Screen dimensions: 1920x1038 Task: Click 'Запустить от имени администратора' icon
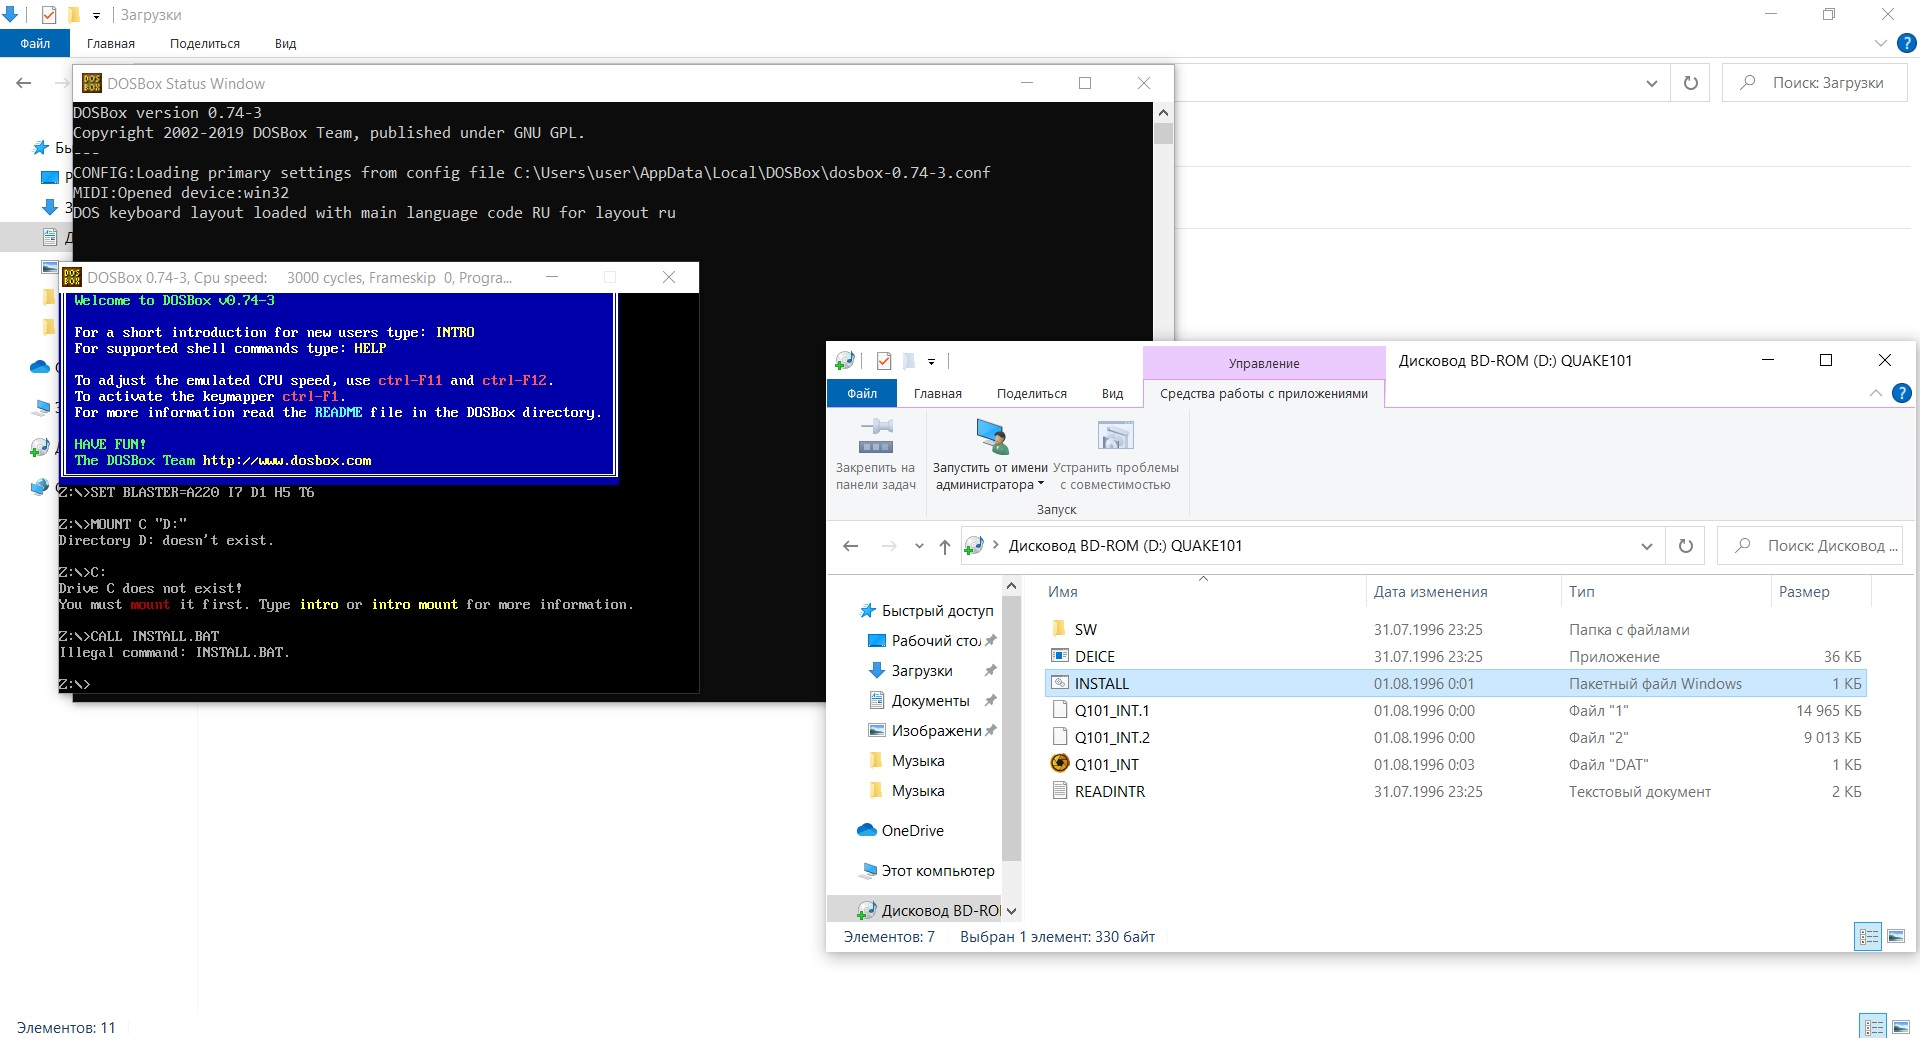(x=991, y=437)
